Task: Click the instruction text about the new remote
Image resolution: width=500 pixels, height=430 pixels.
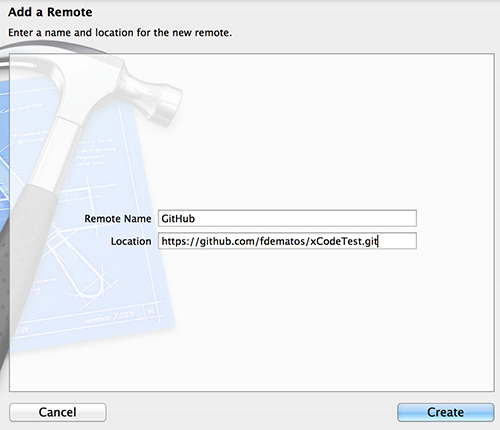Action: [x=120, y=33]
